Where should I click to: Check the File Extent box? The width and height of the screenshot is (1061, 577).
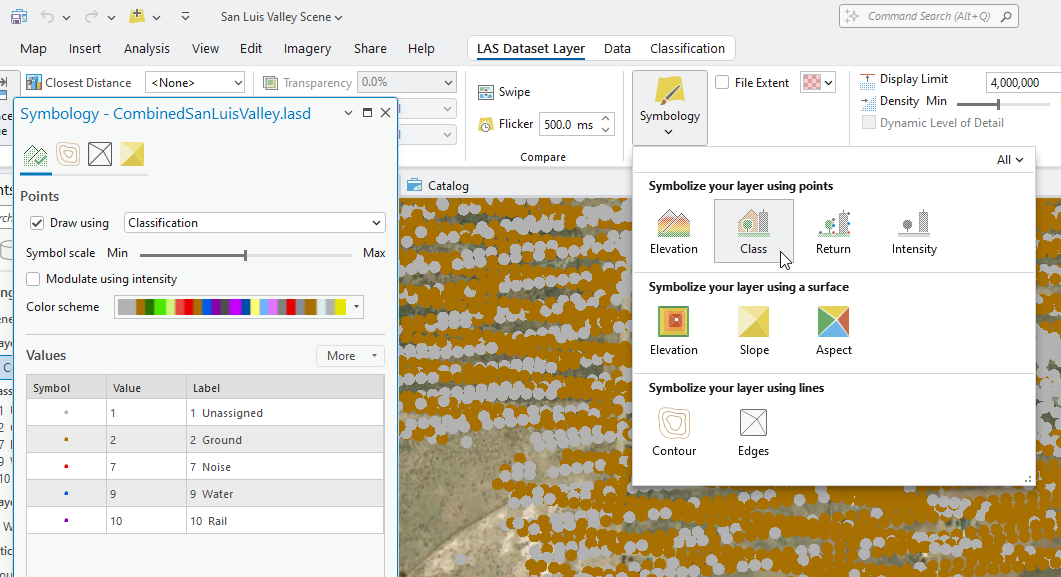(x=722, y=83)
